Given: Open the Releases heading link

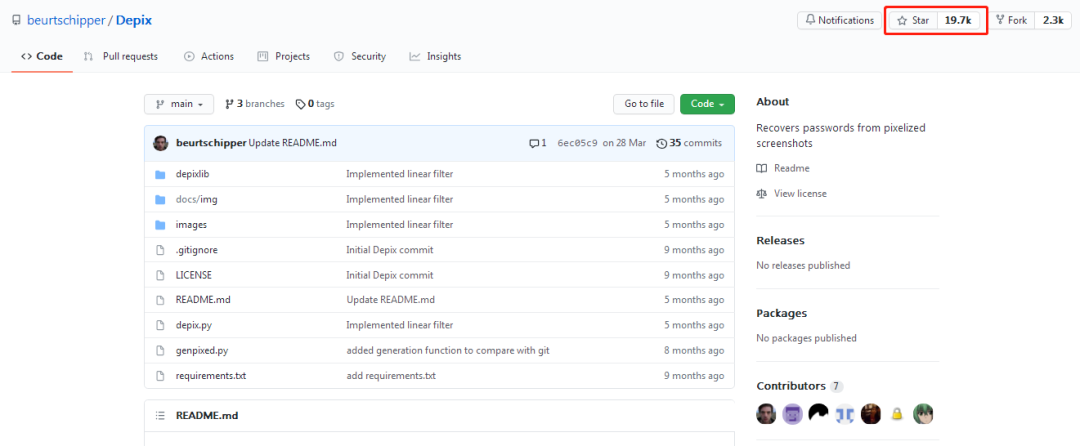Looking at the screenshot, I should (780, 240).
